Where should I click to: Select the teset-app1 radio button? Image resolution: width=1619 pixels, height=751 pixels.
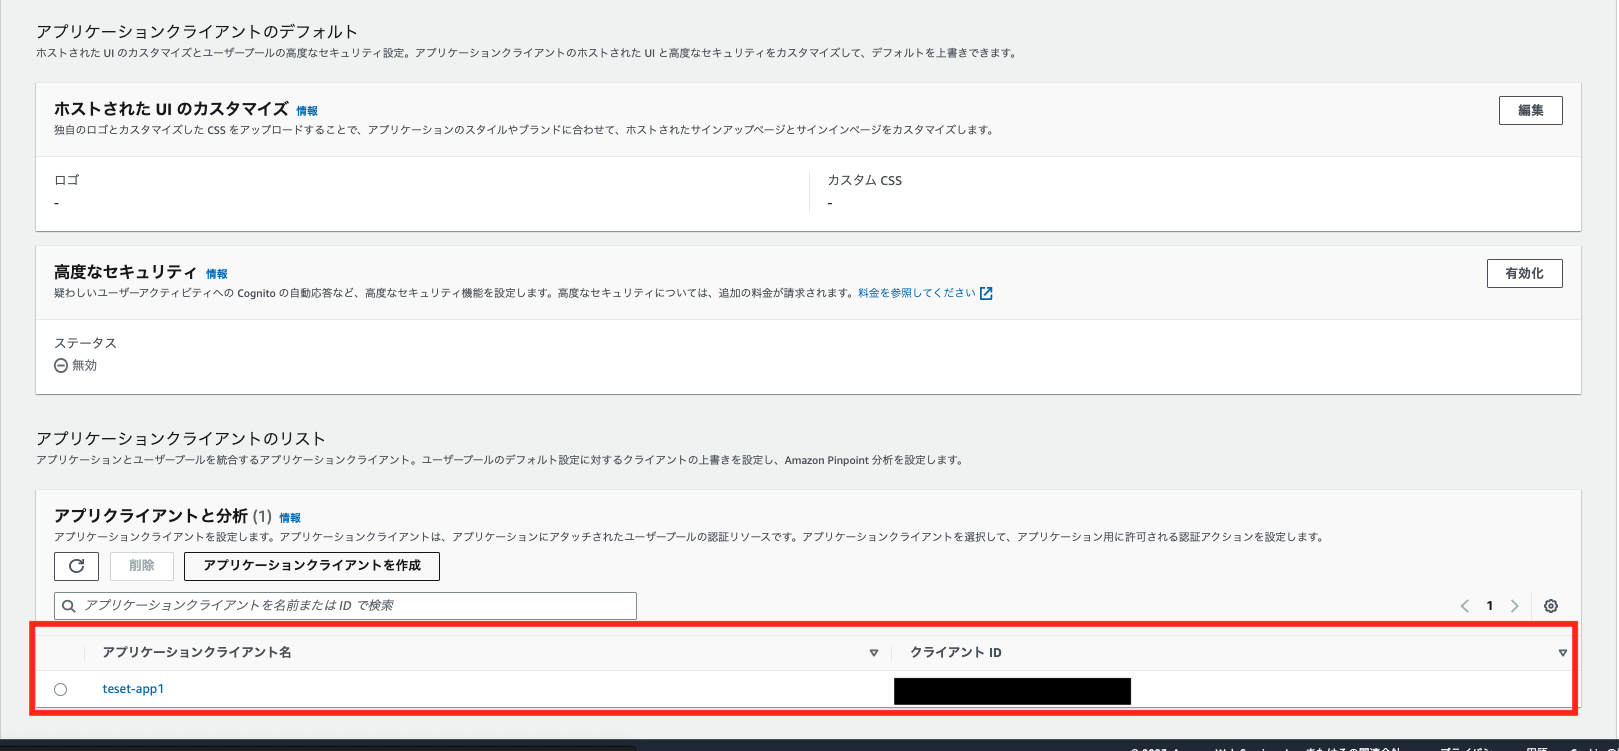click(61, 689)
